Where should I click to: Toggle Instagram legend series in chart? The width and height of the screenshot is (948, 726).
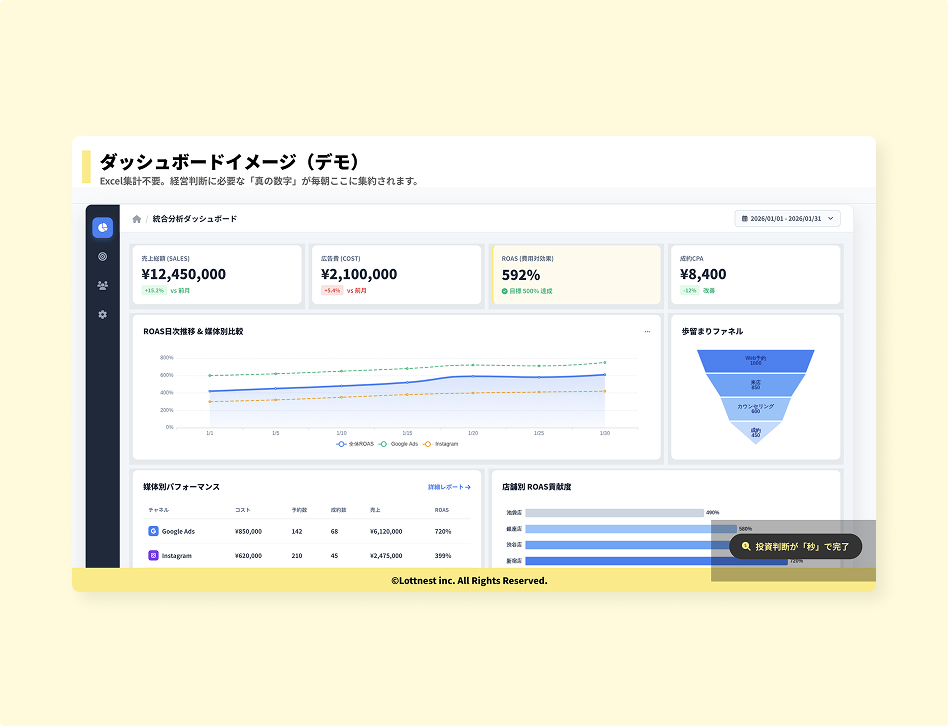pos(441,443)
